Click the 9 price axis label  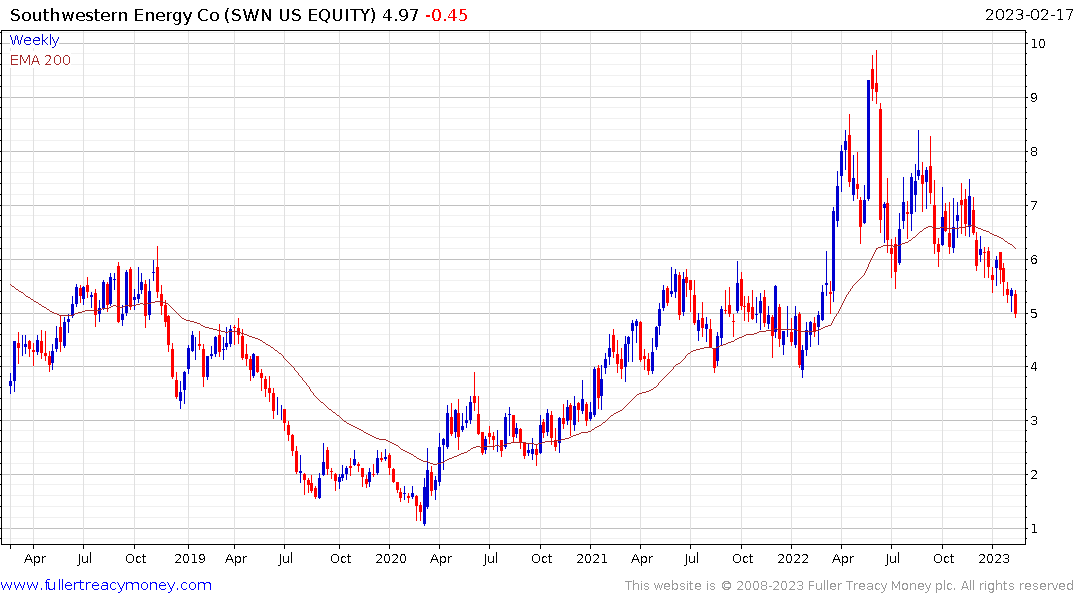point(1034,97)
